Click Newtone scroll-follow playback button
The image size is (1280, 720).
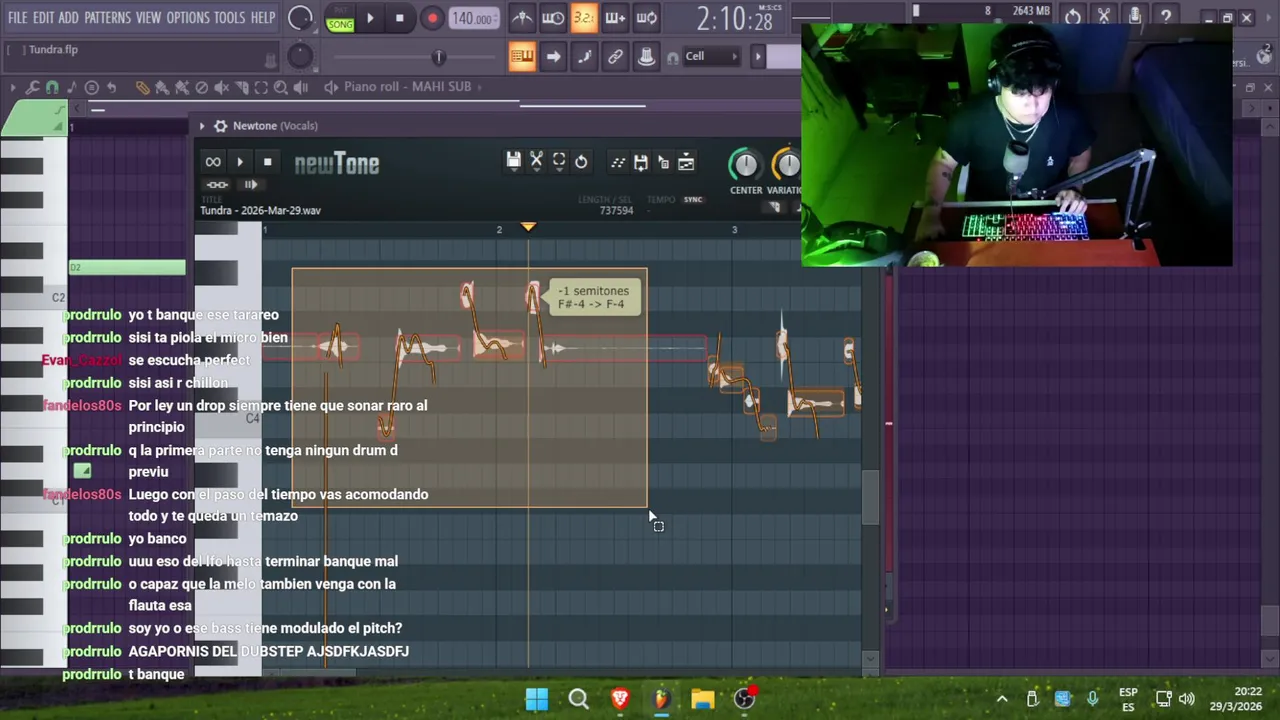click(251, 185)
